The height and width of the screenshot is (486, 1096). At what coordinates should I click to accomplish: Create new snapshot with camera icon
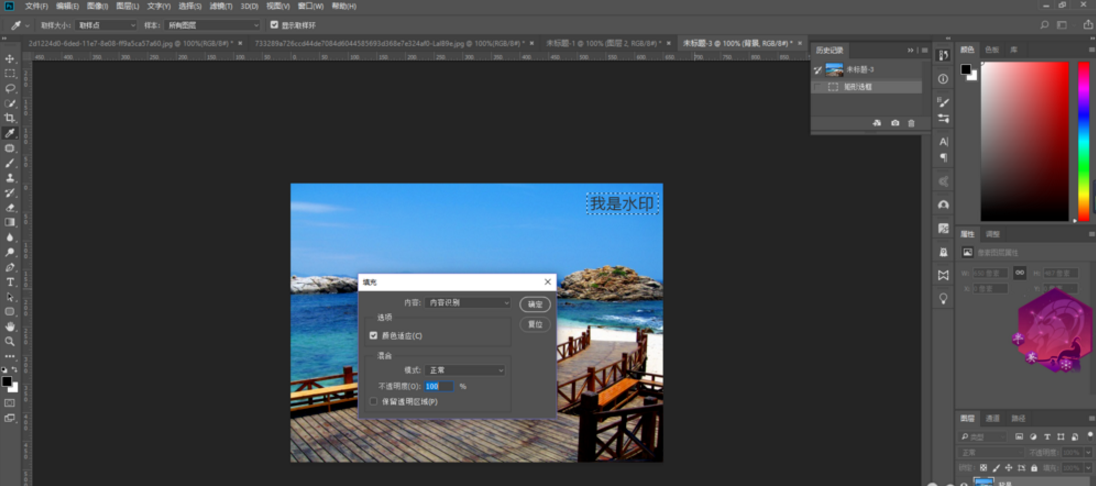click(x=894, y=123)
